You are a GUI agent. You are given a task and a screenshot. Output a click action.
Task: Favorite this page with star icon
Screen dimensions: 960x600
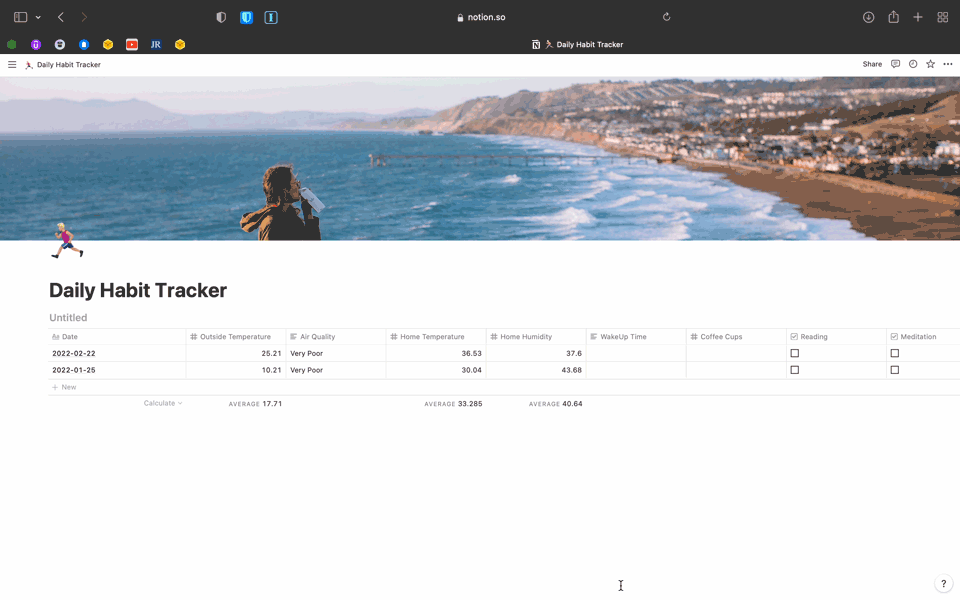coord(930,64)
